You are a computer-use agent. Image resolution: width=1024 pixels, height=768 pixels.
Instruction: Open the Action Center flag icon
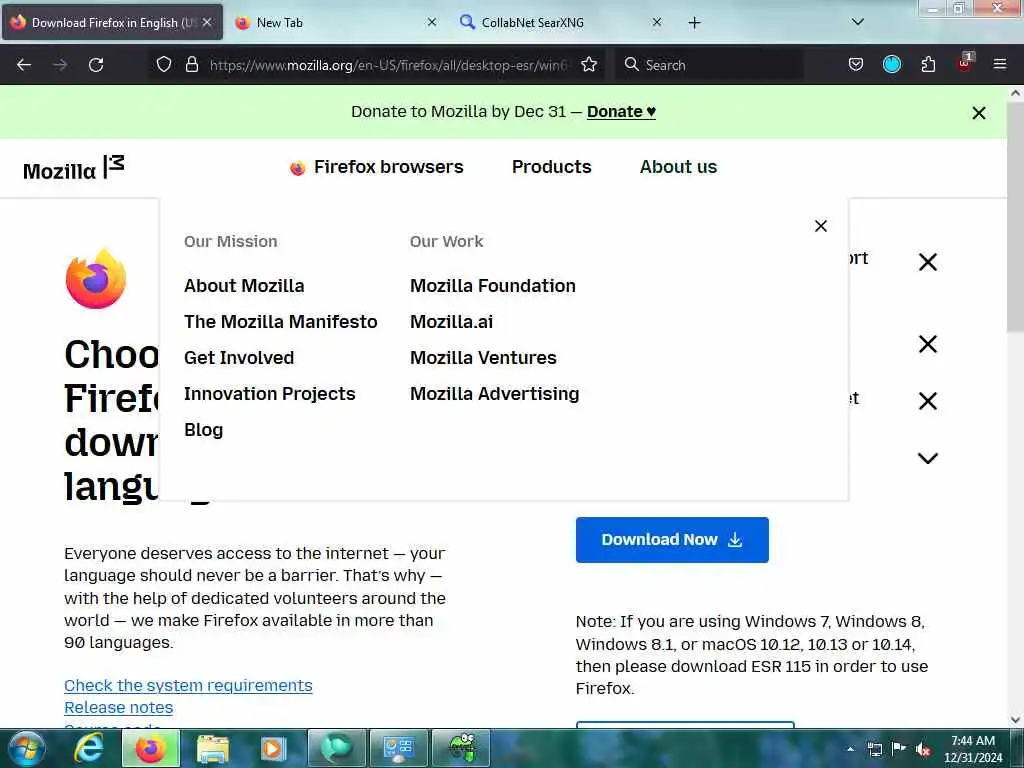(899, 748)
